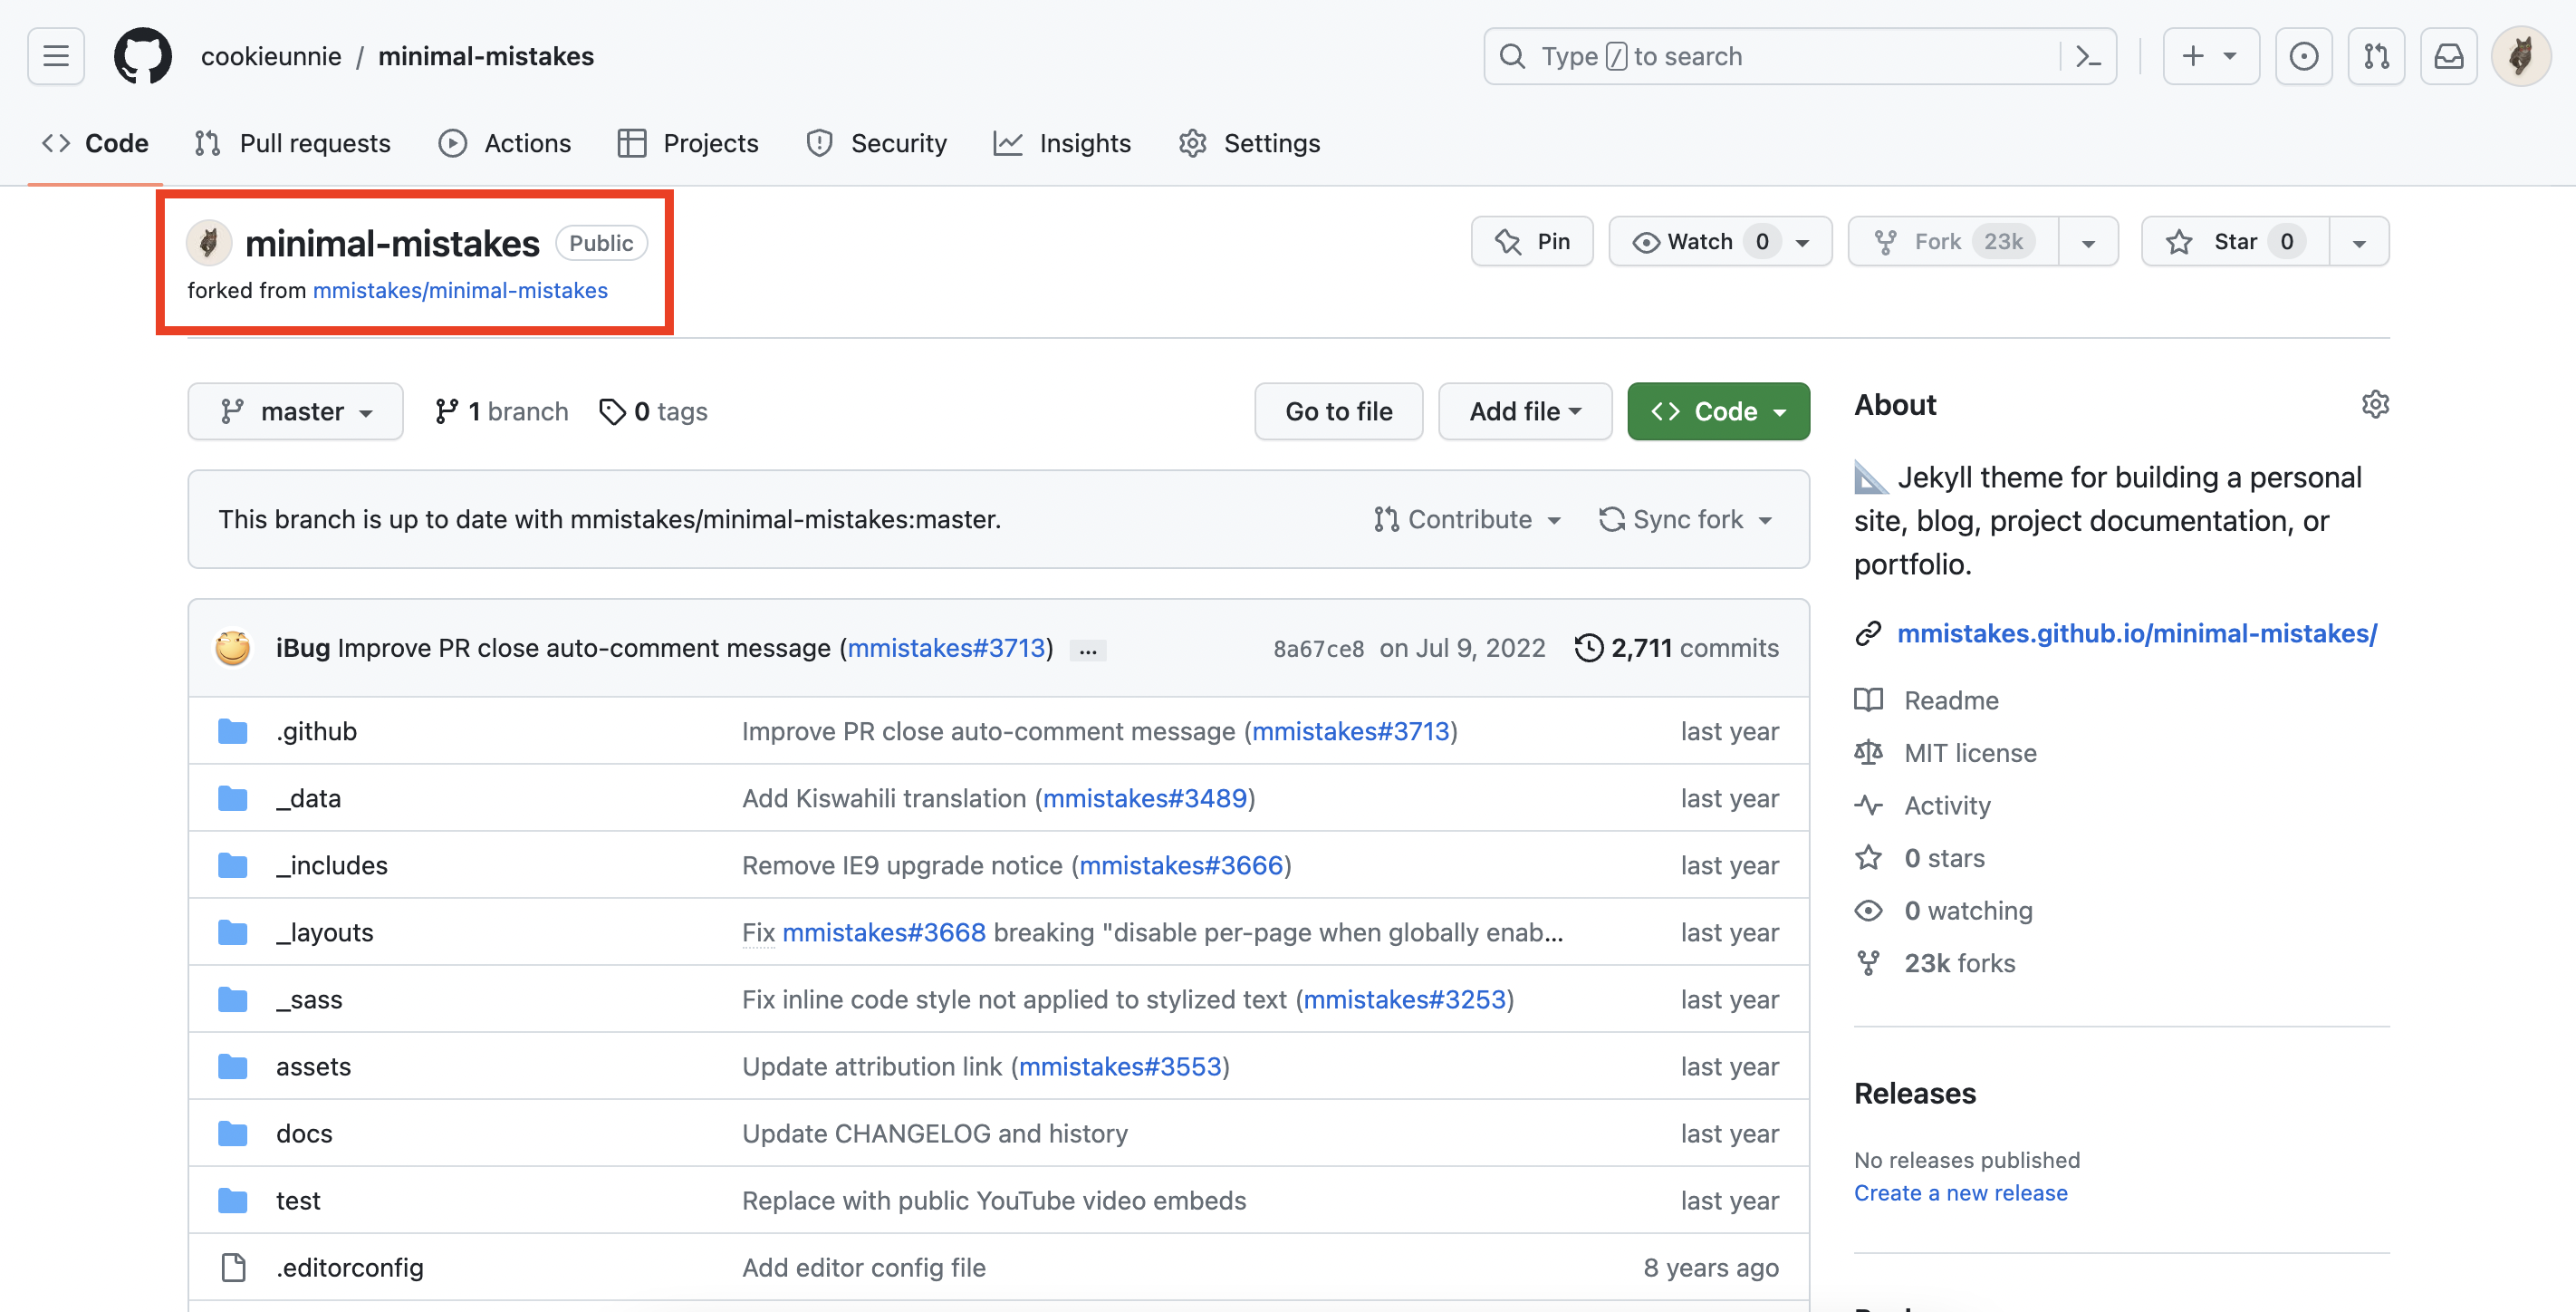
Task: Open commit hash 8a67ce8
Action: point(1318,648)
